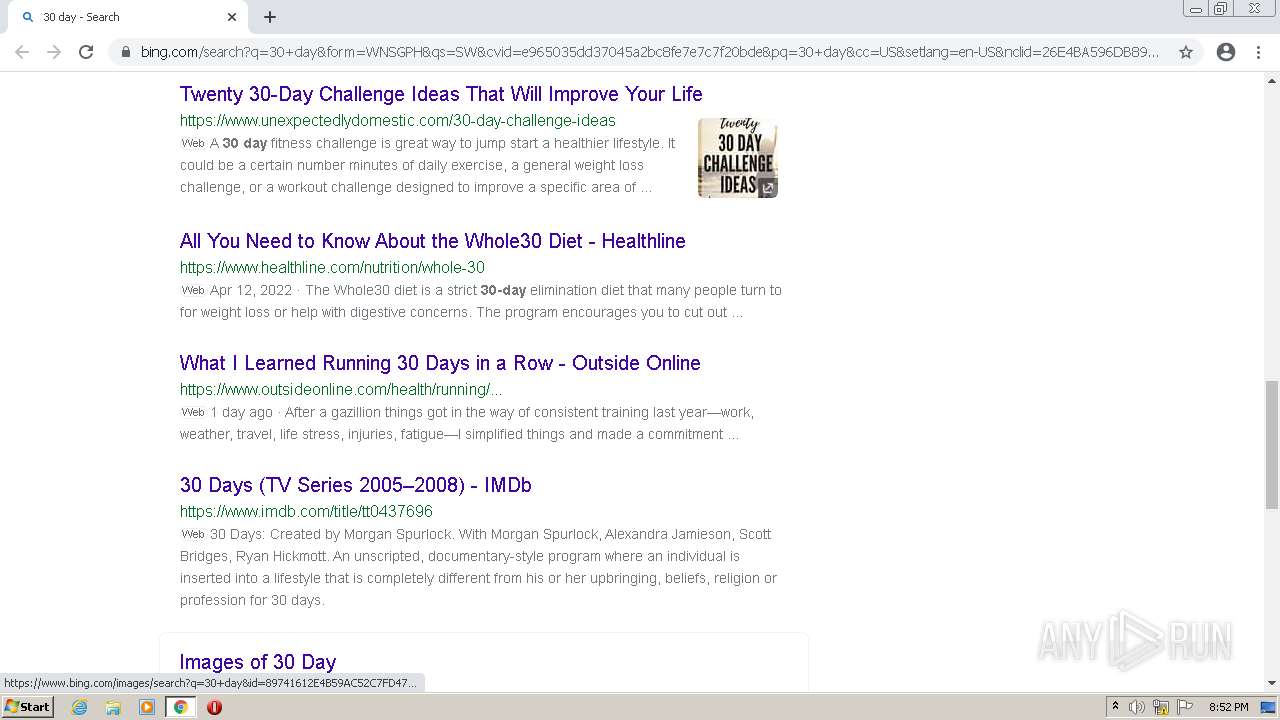Open the file explorer taskbar icon

tap(113, 707)
